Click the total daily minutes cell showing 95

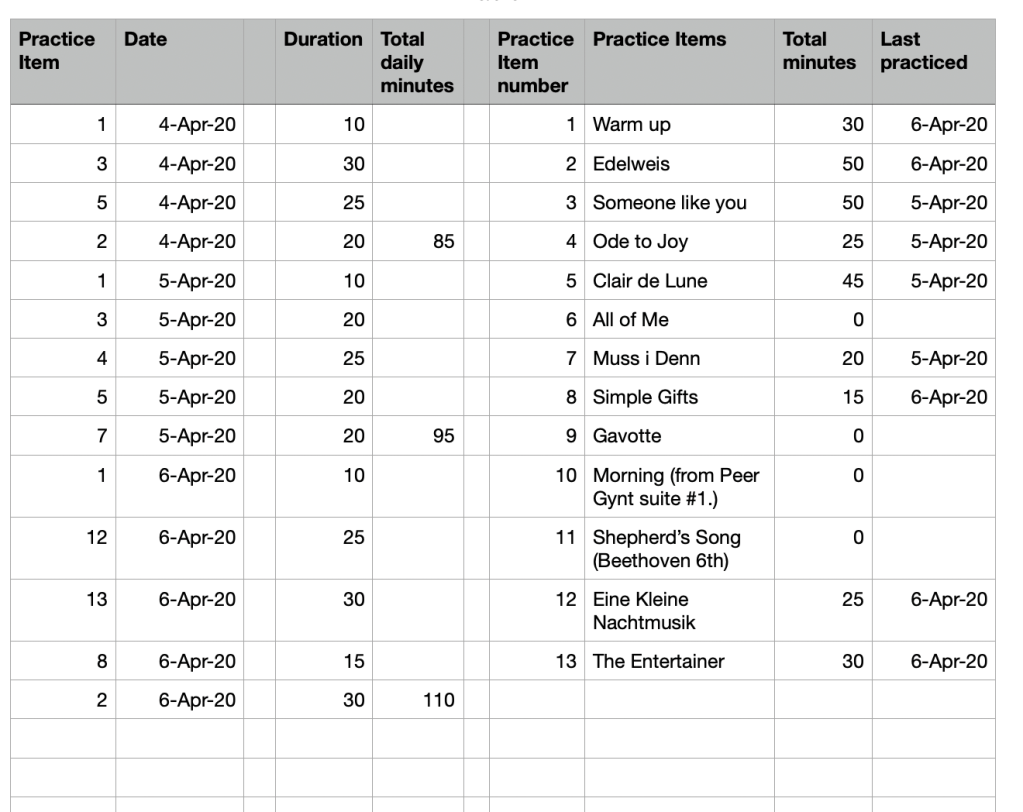[x=417, y=437]
